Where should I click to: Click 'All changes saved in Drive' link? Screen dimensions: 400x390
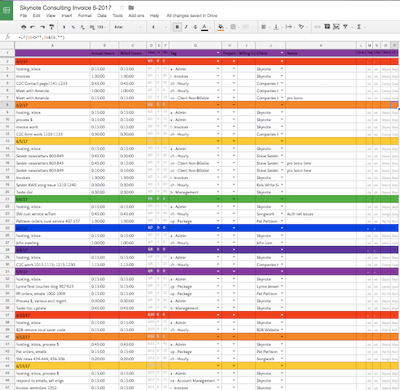click(192, 16)
